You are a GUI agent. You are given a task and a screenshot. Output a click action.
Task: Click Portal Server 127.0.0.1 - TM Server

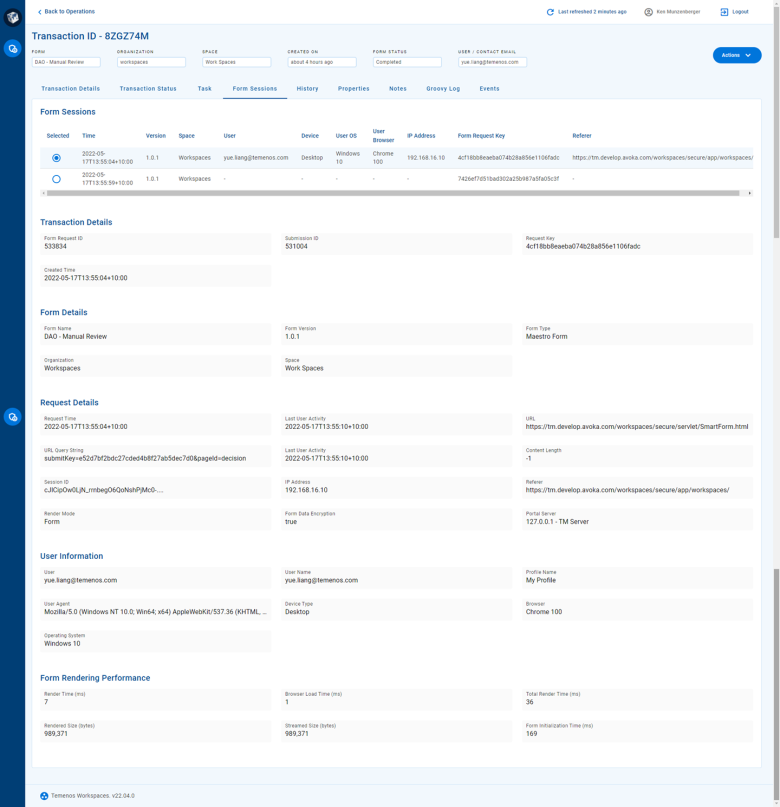click(x=557, y=521)
